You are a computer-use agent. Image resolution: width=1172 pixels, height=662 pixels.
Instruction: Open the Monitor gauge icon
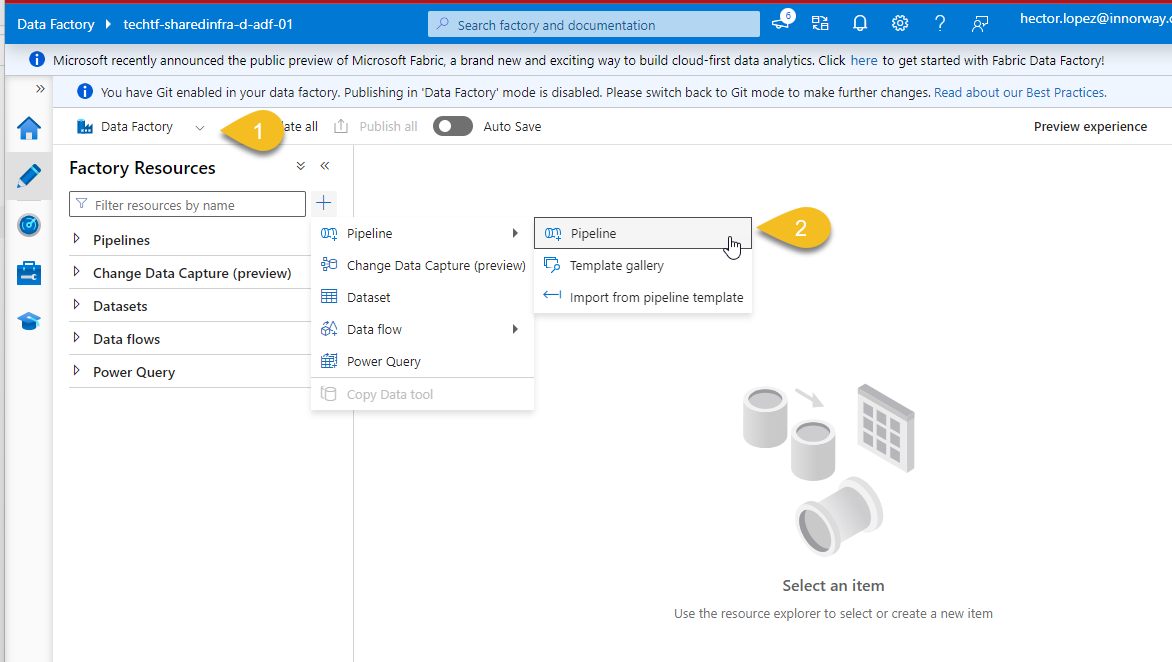(28, 225)
